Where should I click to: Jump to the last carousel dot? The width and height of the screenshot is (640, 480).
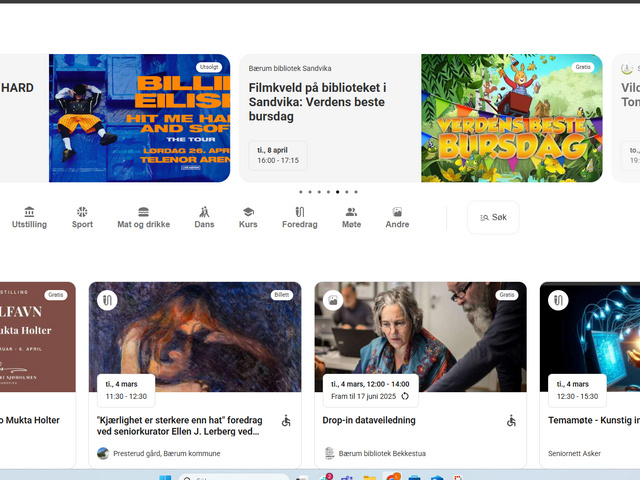(356, 191)
